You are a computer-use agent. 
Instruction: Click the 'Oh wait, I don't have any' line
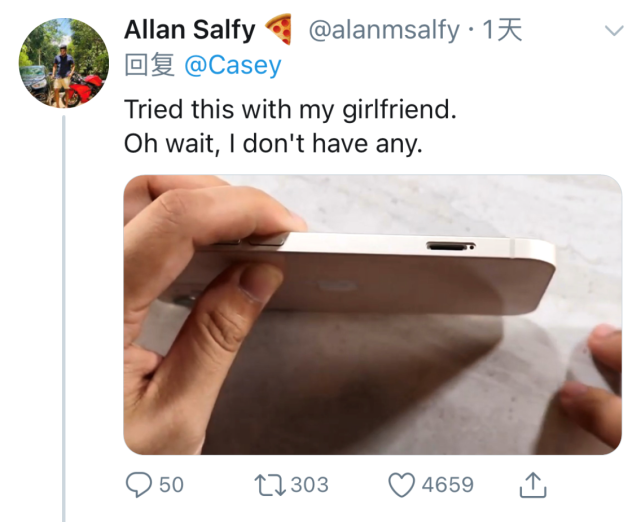[x=273, y=144]
